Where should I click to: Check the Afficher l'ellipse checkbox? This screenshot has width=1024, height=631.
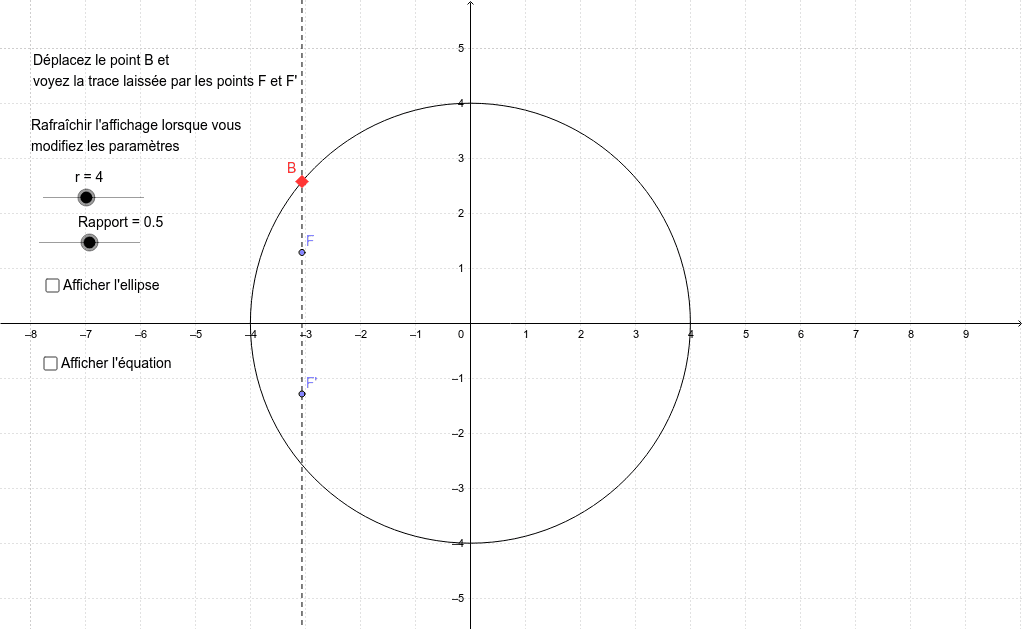52,285
